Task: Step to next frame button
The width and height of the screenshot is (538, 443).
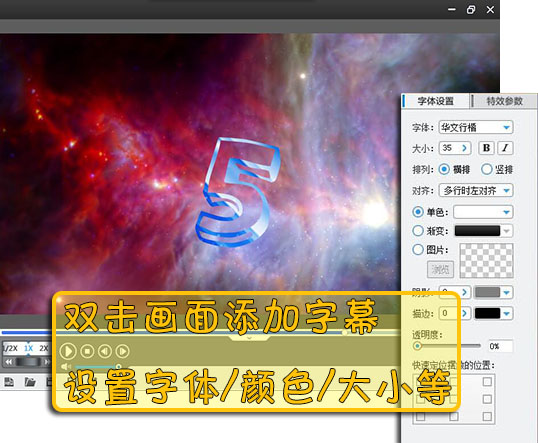Action: (122, 351)
